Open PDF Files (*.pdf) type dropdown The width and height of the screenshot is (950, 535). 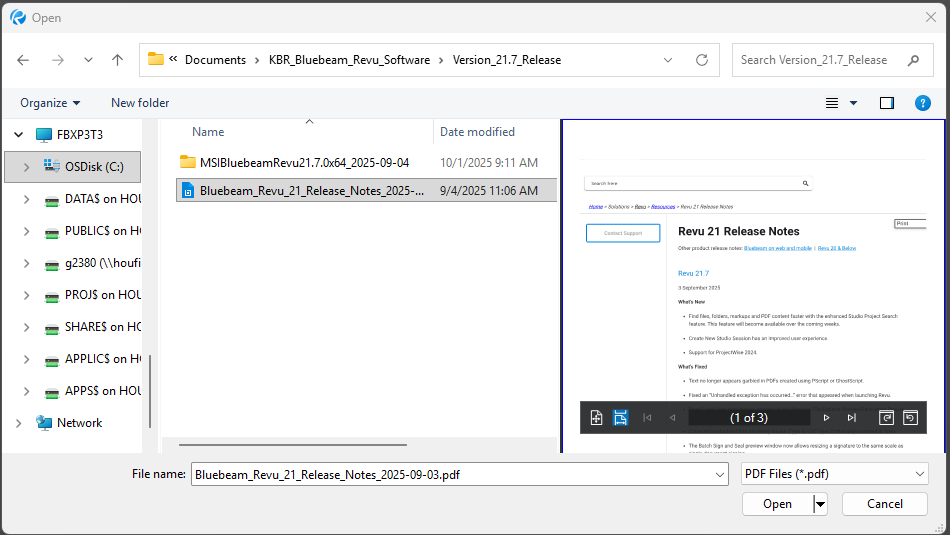834,474
